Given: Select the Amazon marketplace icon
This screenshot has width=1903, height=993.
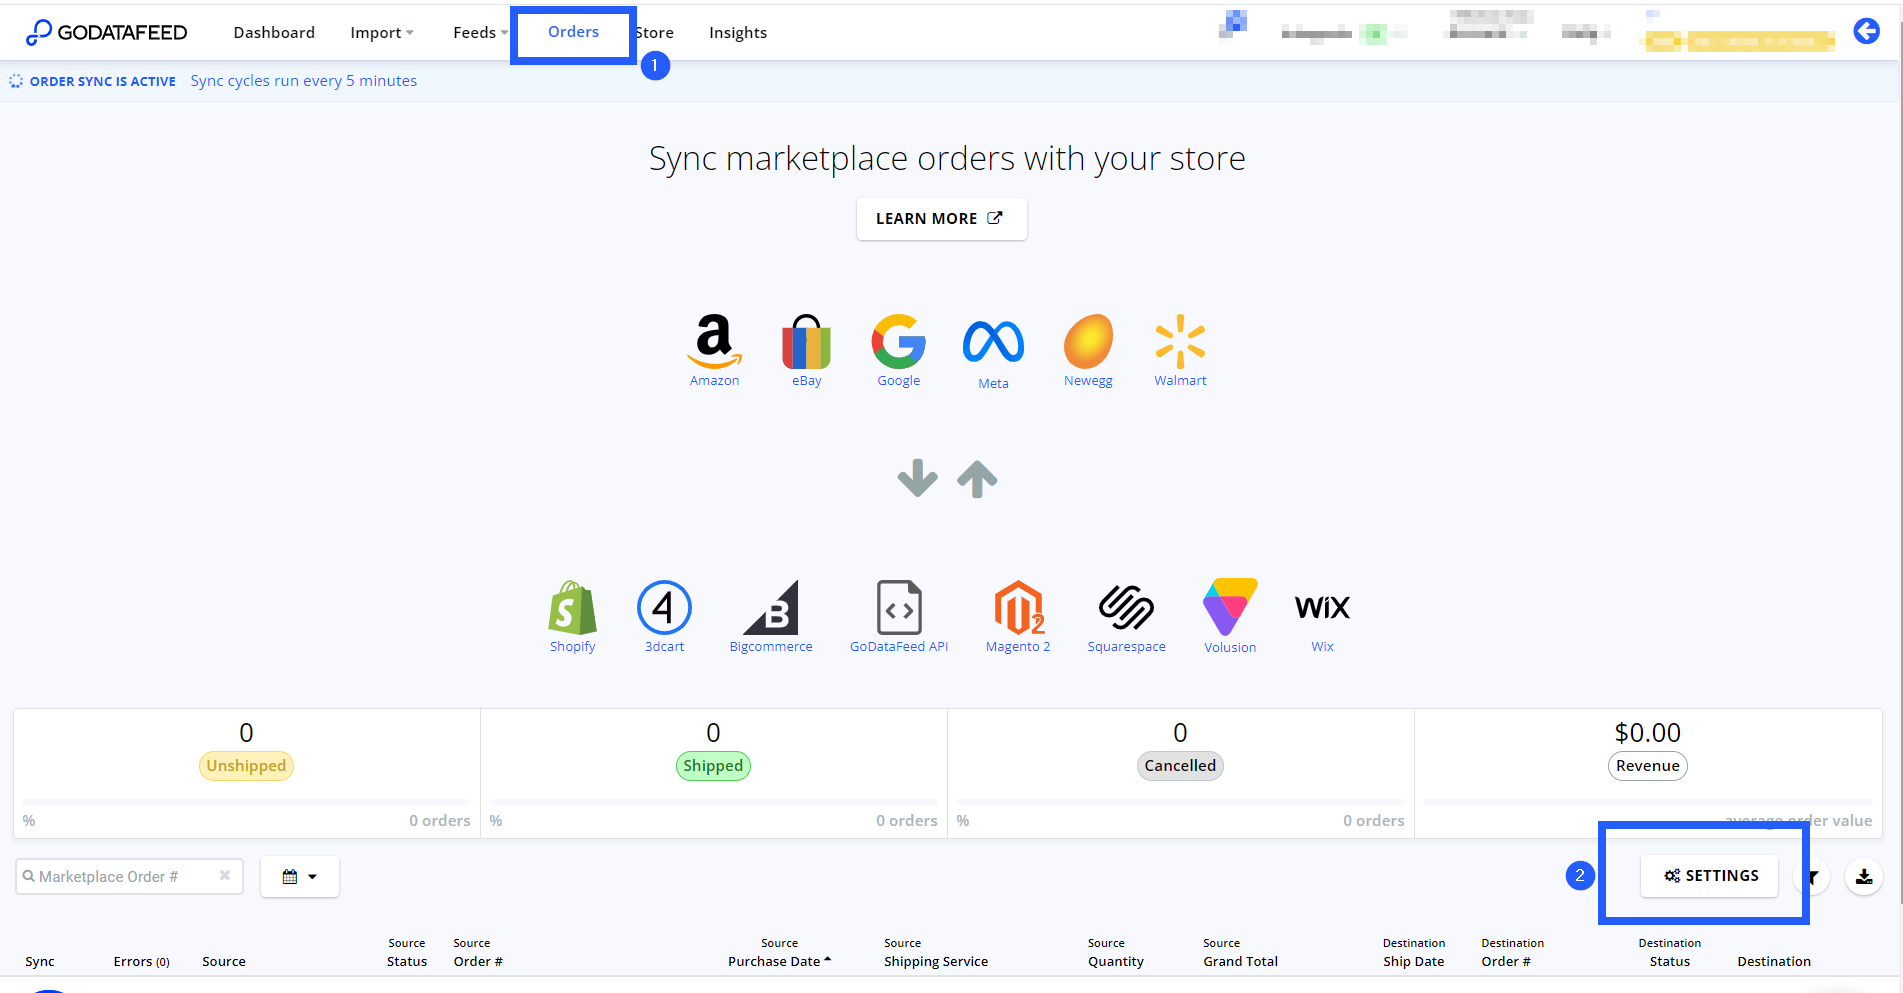Looking at the screenshot, I should coord(714,341).
